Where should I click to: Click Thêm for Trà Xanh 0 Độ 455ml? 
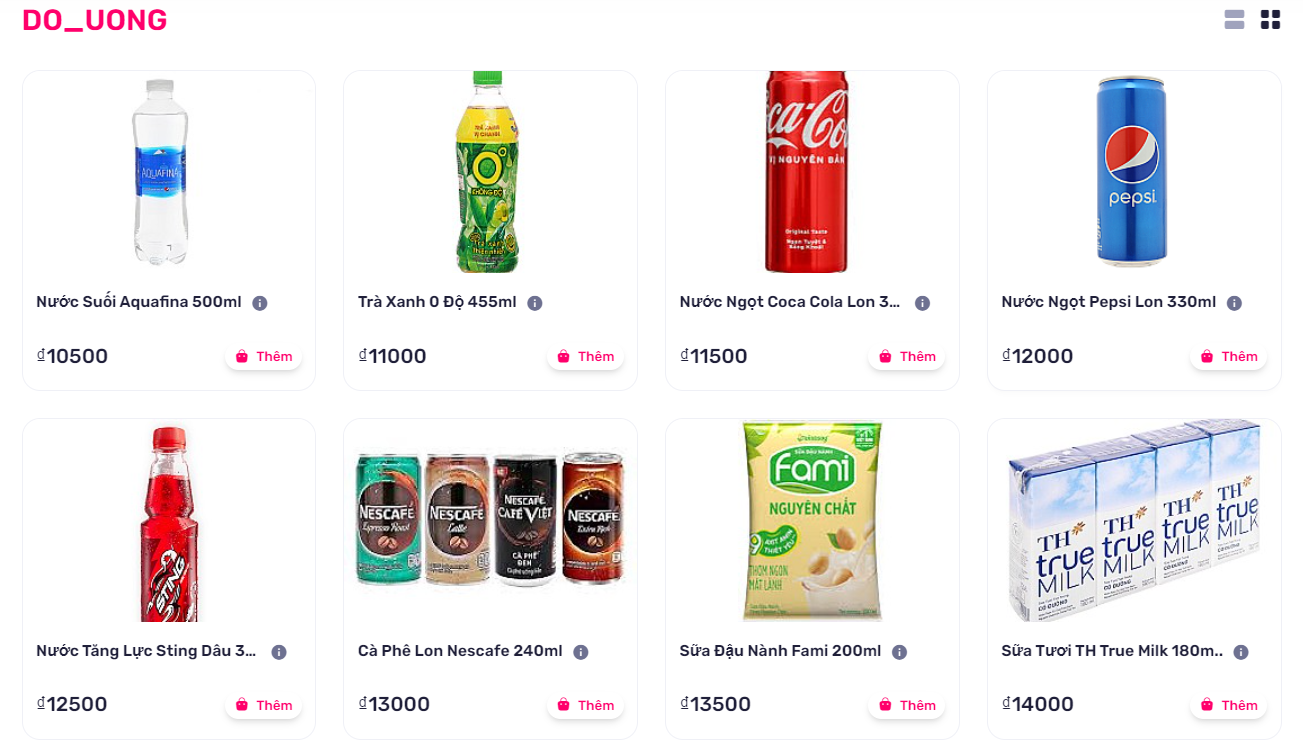click(x=585, y=357)
